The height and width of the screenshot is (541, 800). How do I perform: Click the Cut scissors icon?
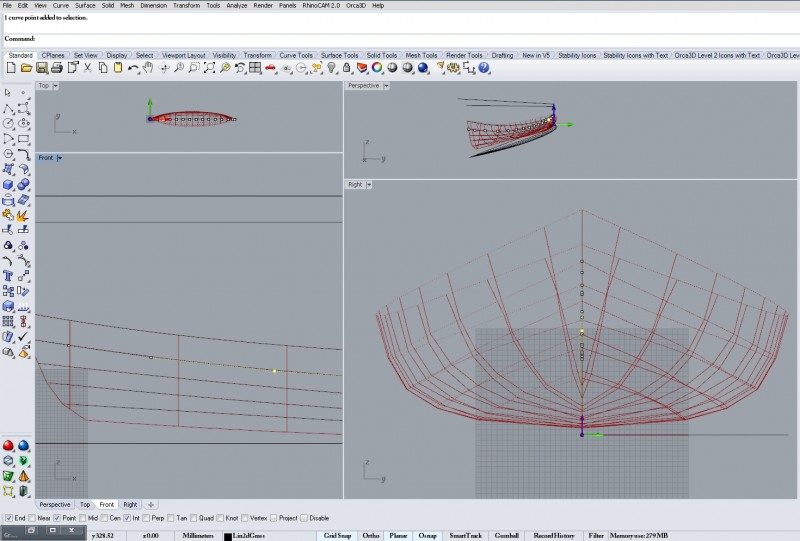(88, 68)
